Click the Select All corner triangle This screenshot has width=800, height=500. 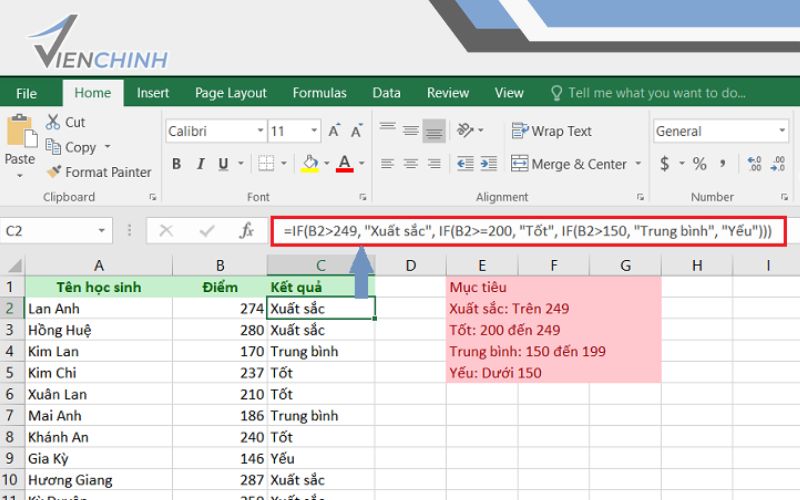(x=15, y=265)
